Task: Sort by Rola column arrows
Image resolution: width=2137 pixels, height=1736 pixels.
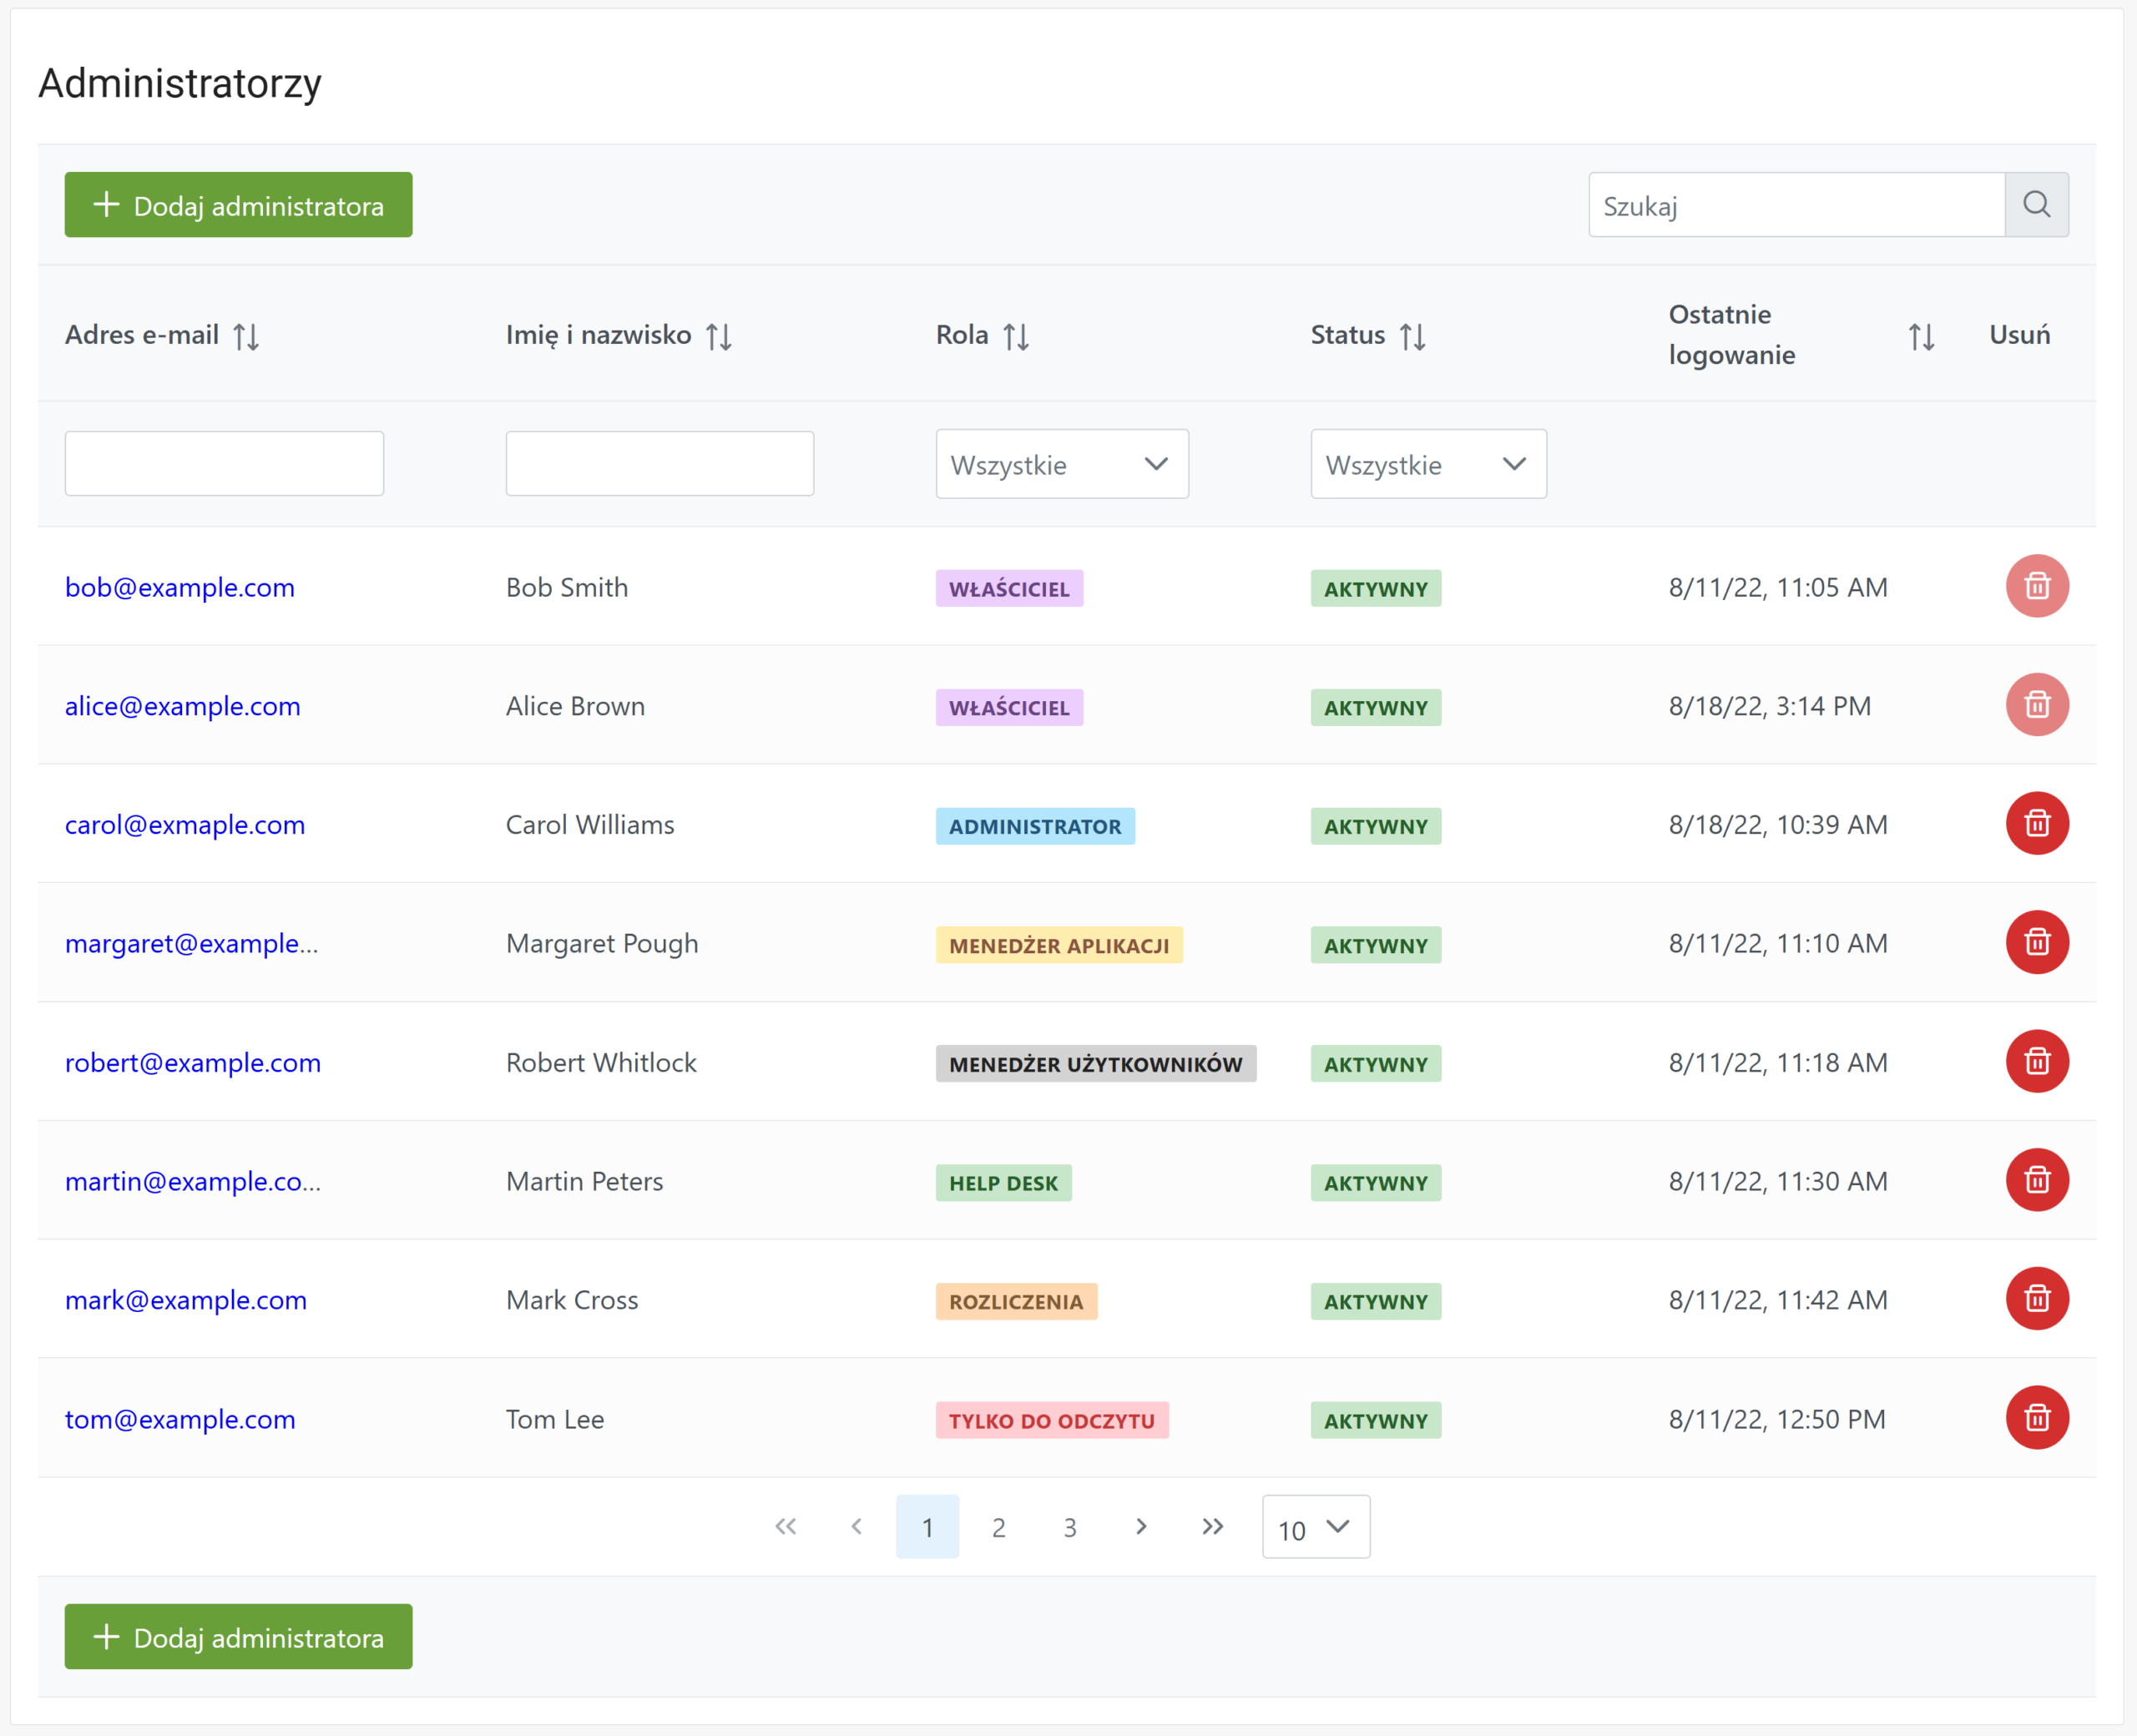Action: 1016,336
